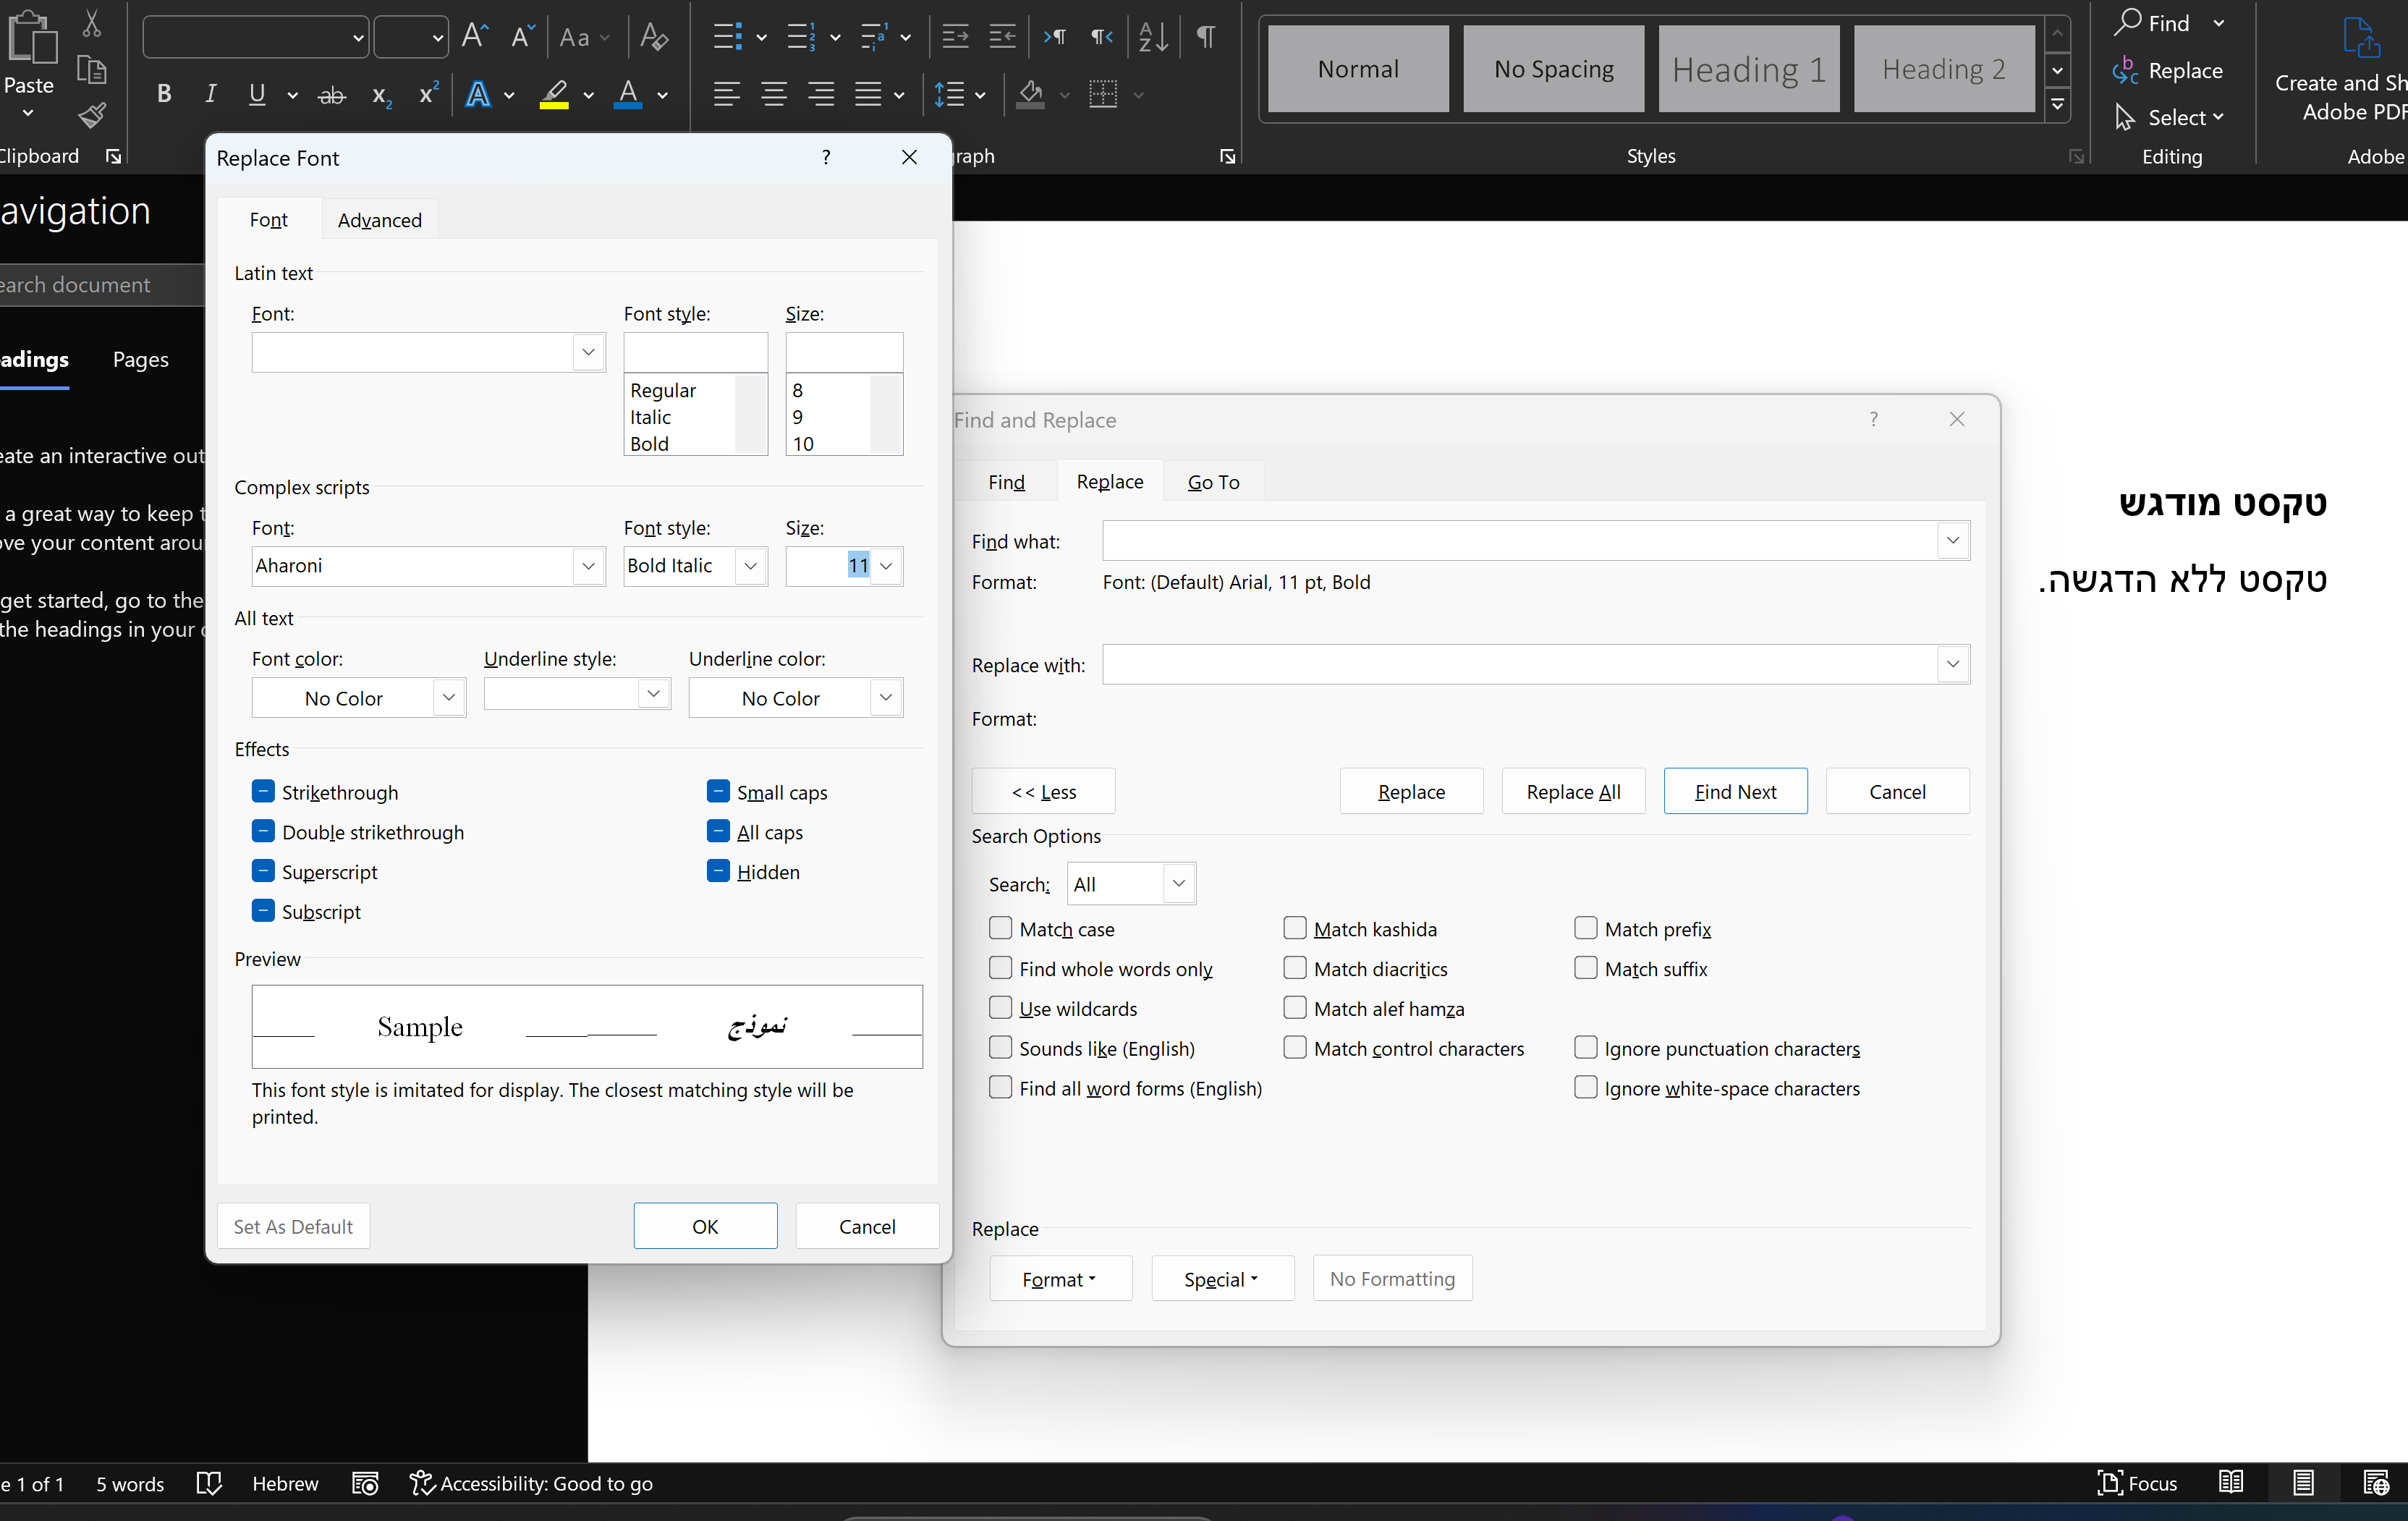Click the Cut scissors icon

[x=91, y=23]
